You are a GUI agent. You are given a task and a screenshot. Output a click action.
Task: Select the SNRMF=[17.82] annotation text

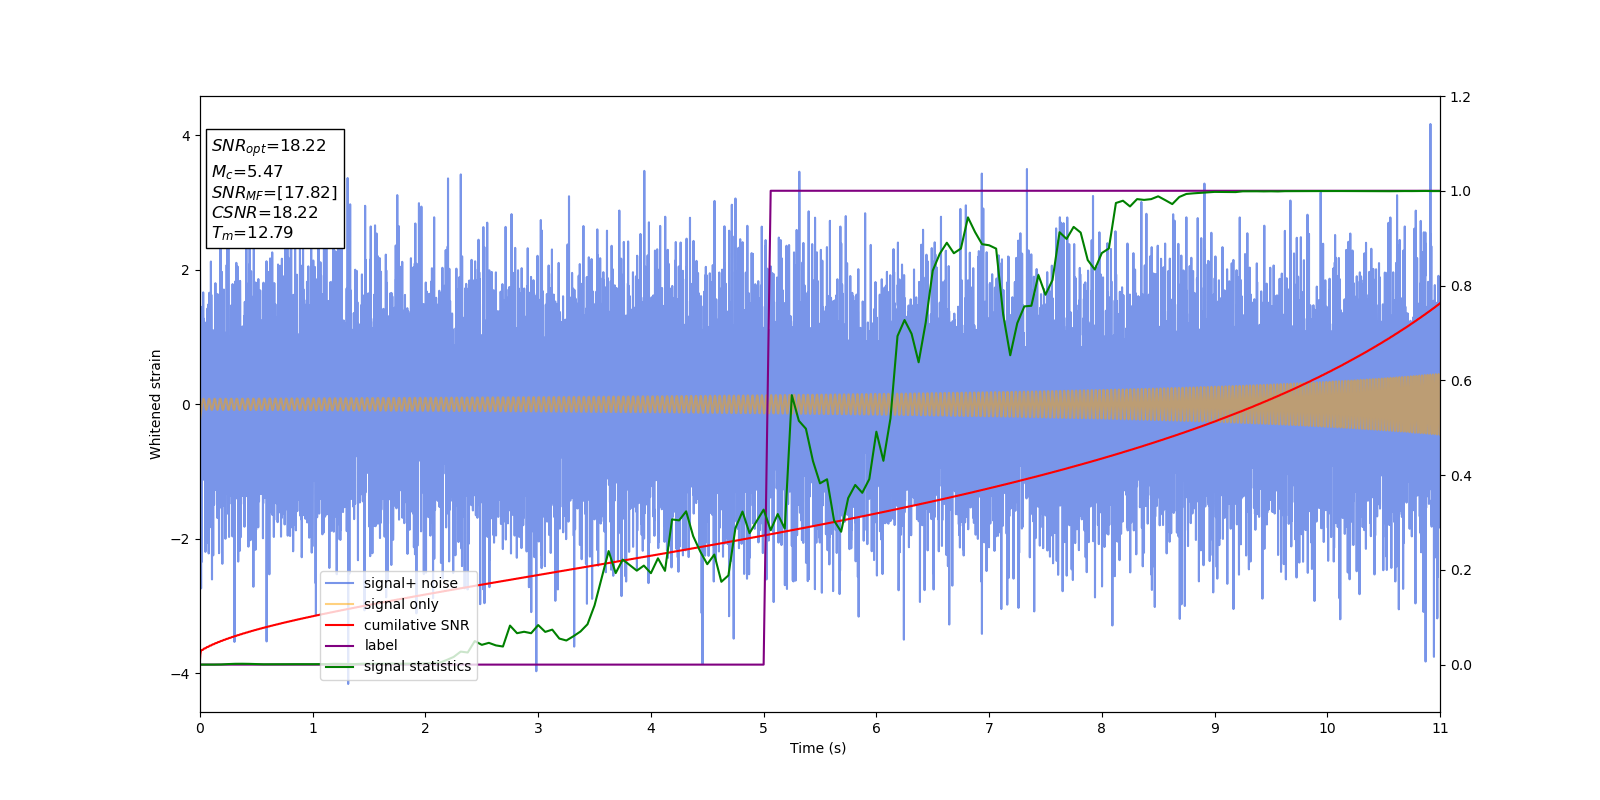[x=274, y=192]
